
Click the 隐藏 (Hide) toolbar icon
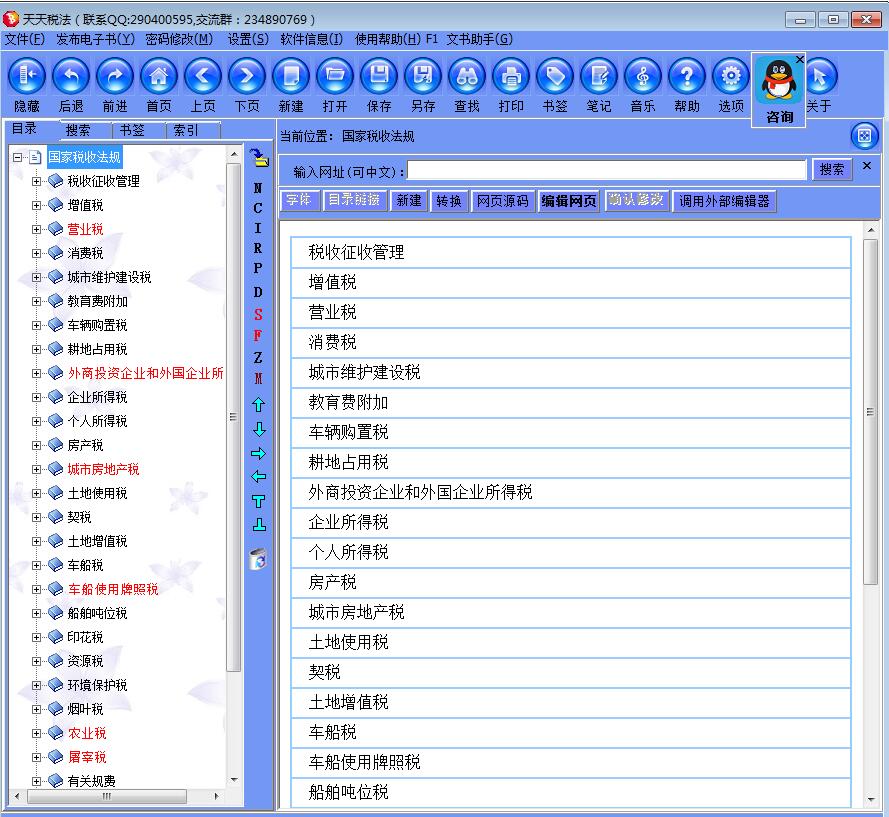point(27,77)
